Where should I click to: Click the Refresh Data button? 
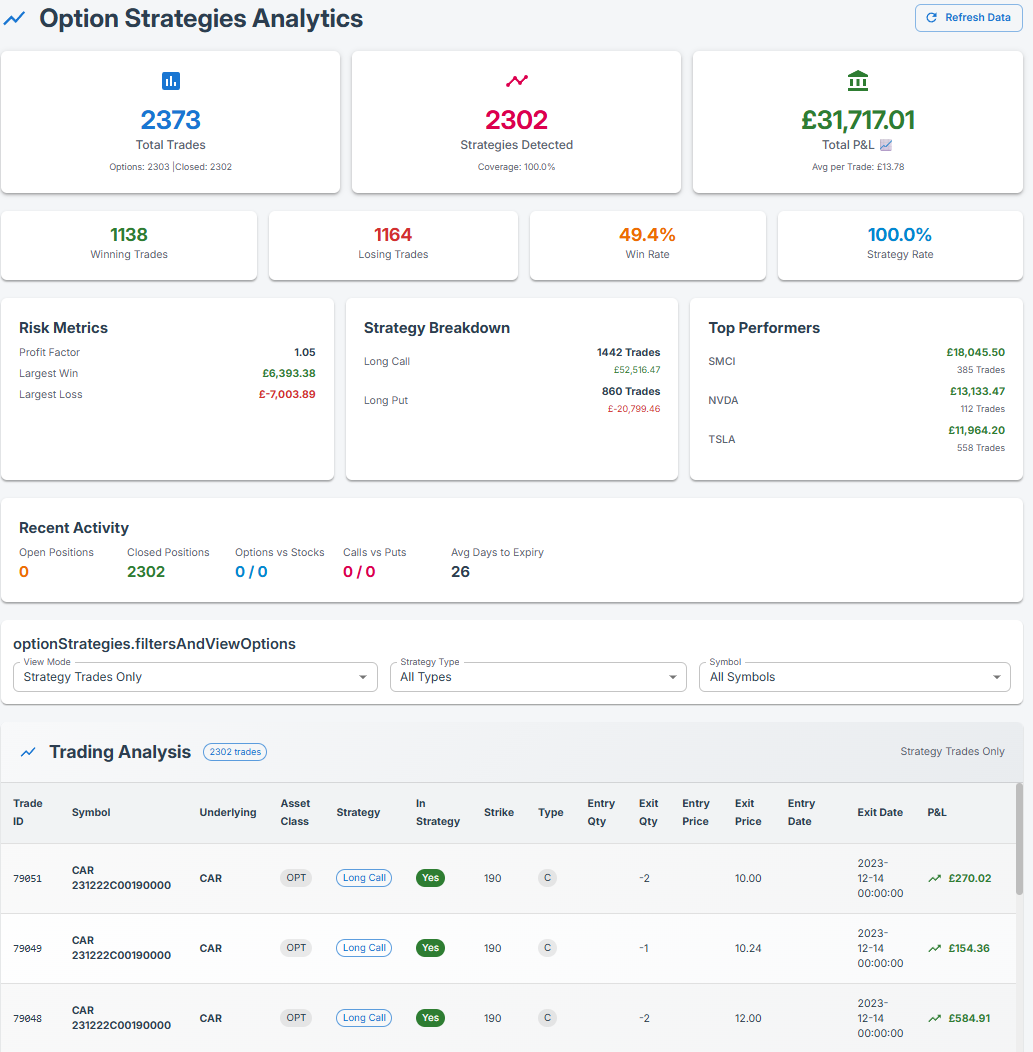[968, 18]
